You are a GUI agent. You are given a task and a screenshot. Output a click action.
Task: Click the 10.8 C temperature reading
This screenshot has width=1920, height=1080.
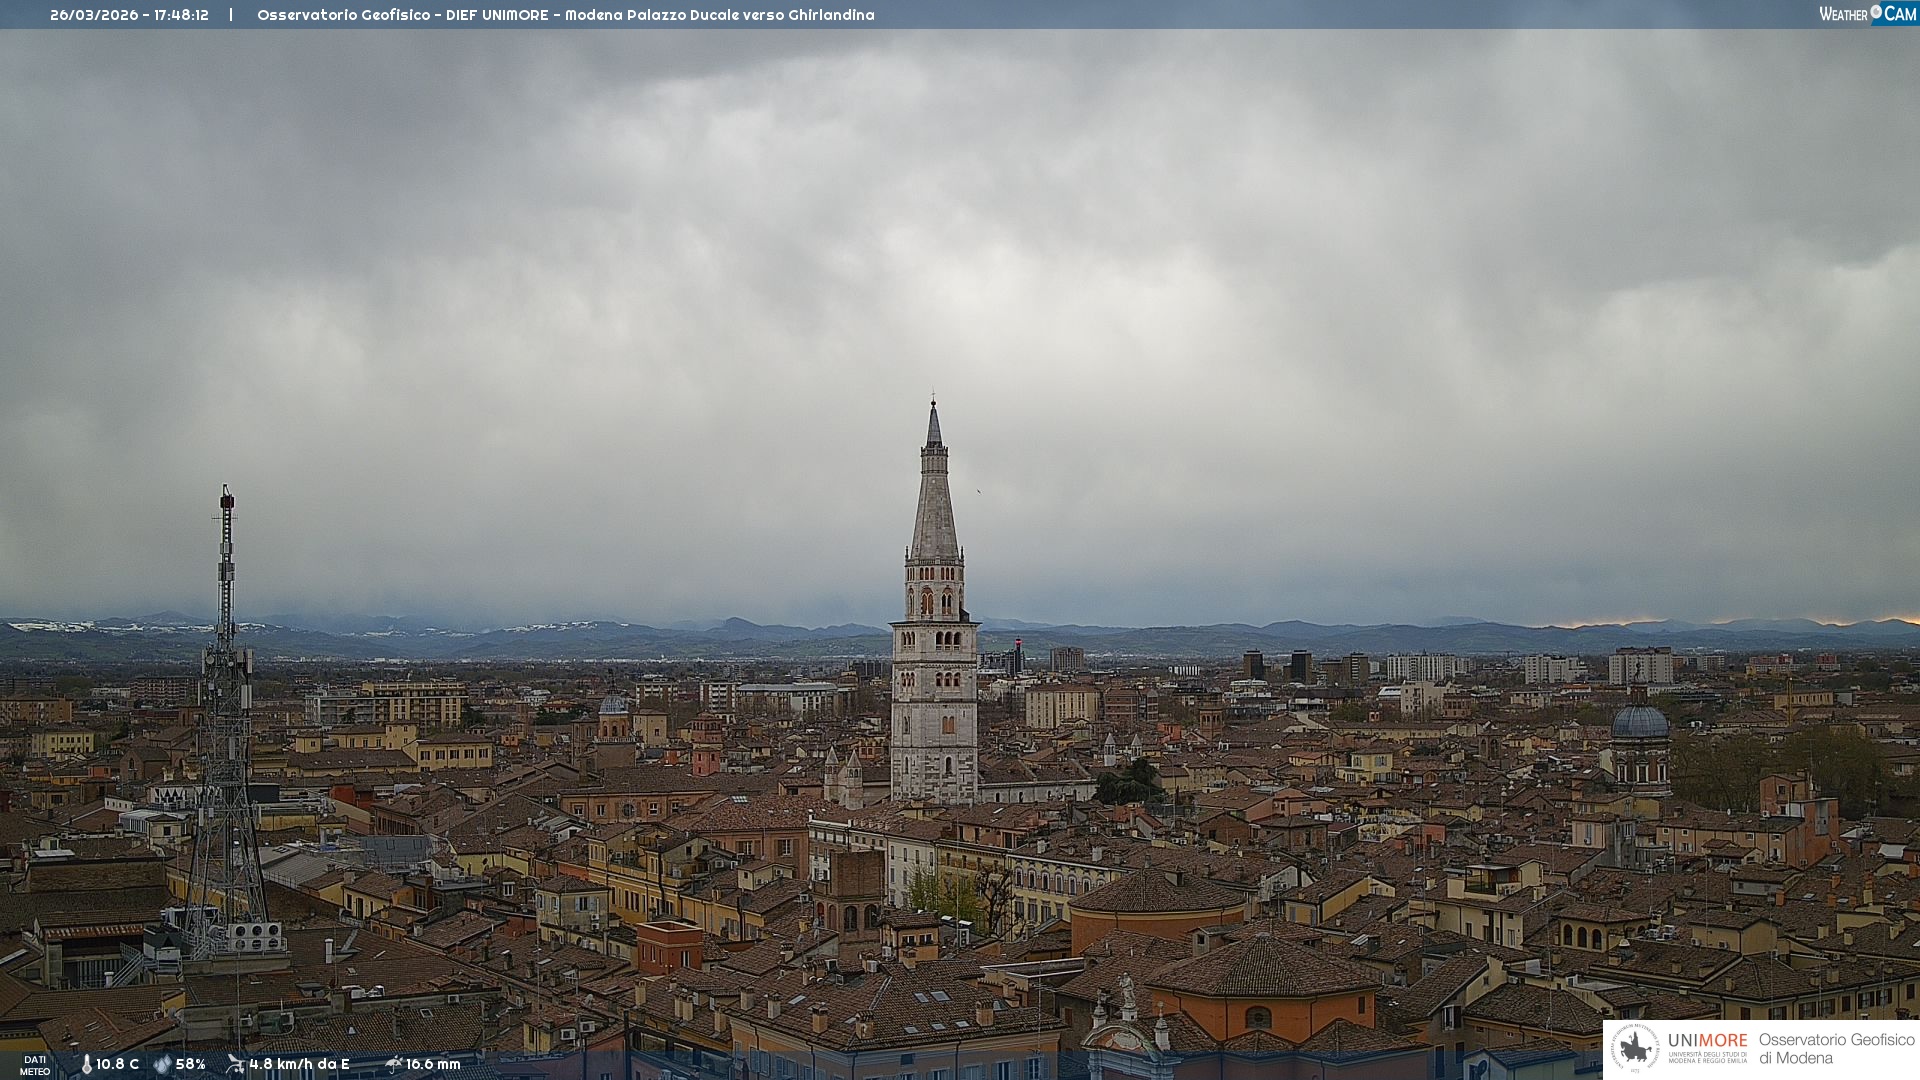(x=117, y=1064)
